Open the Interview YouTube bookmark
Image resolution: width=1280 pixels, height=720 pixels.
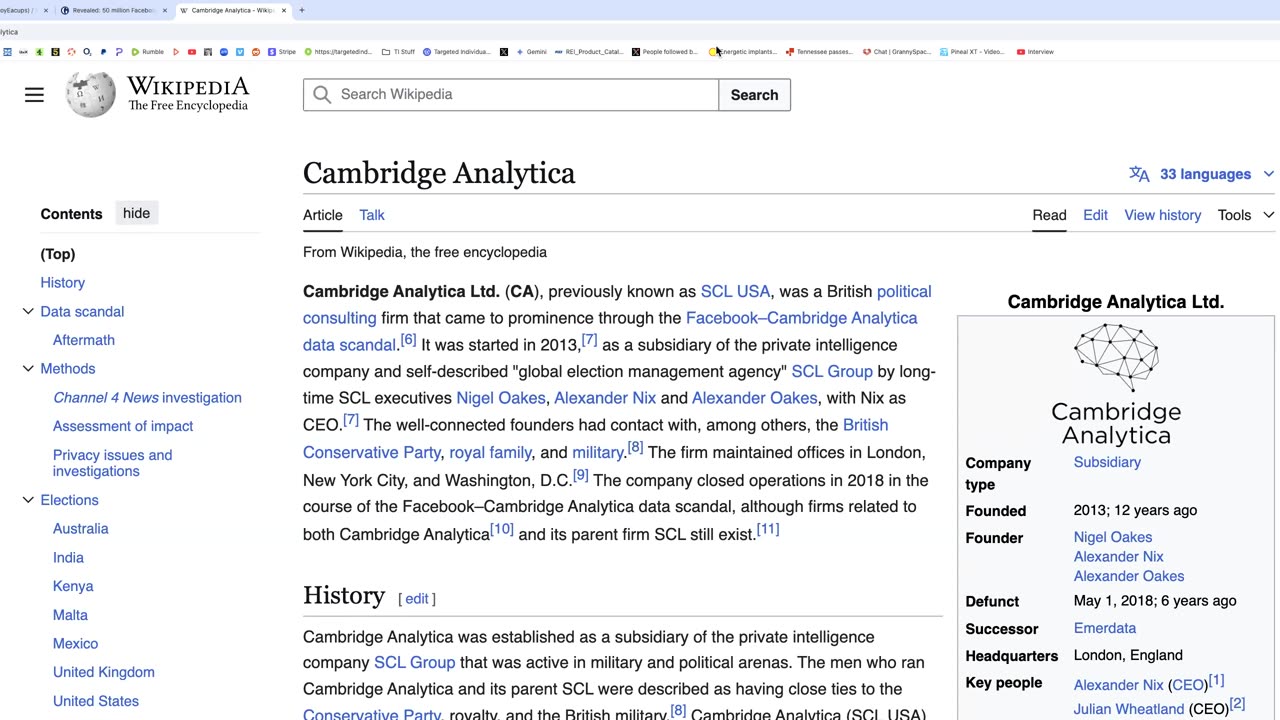[1035, 52]
